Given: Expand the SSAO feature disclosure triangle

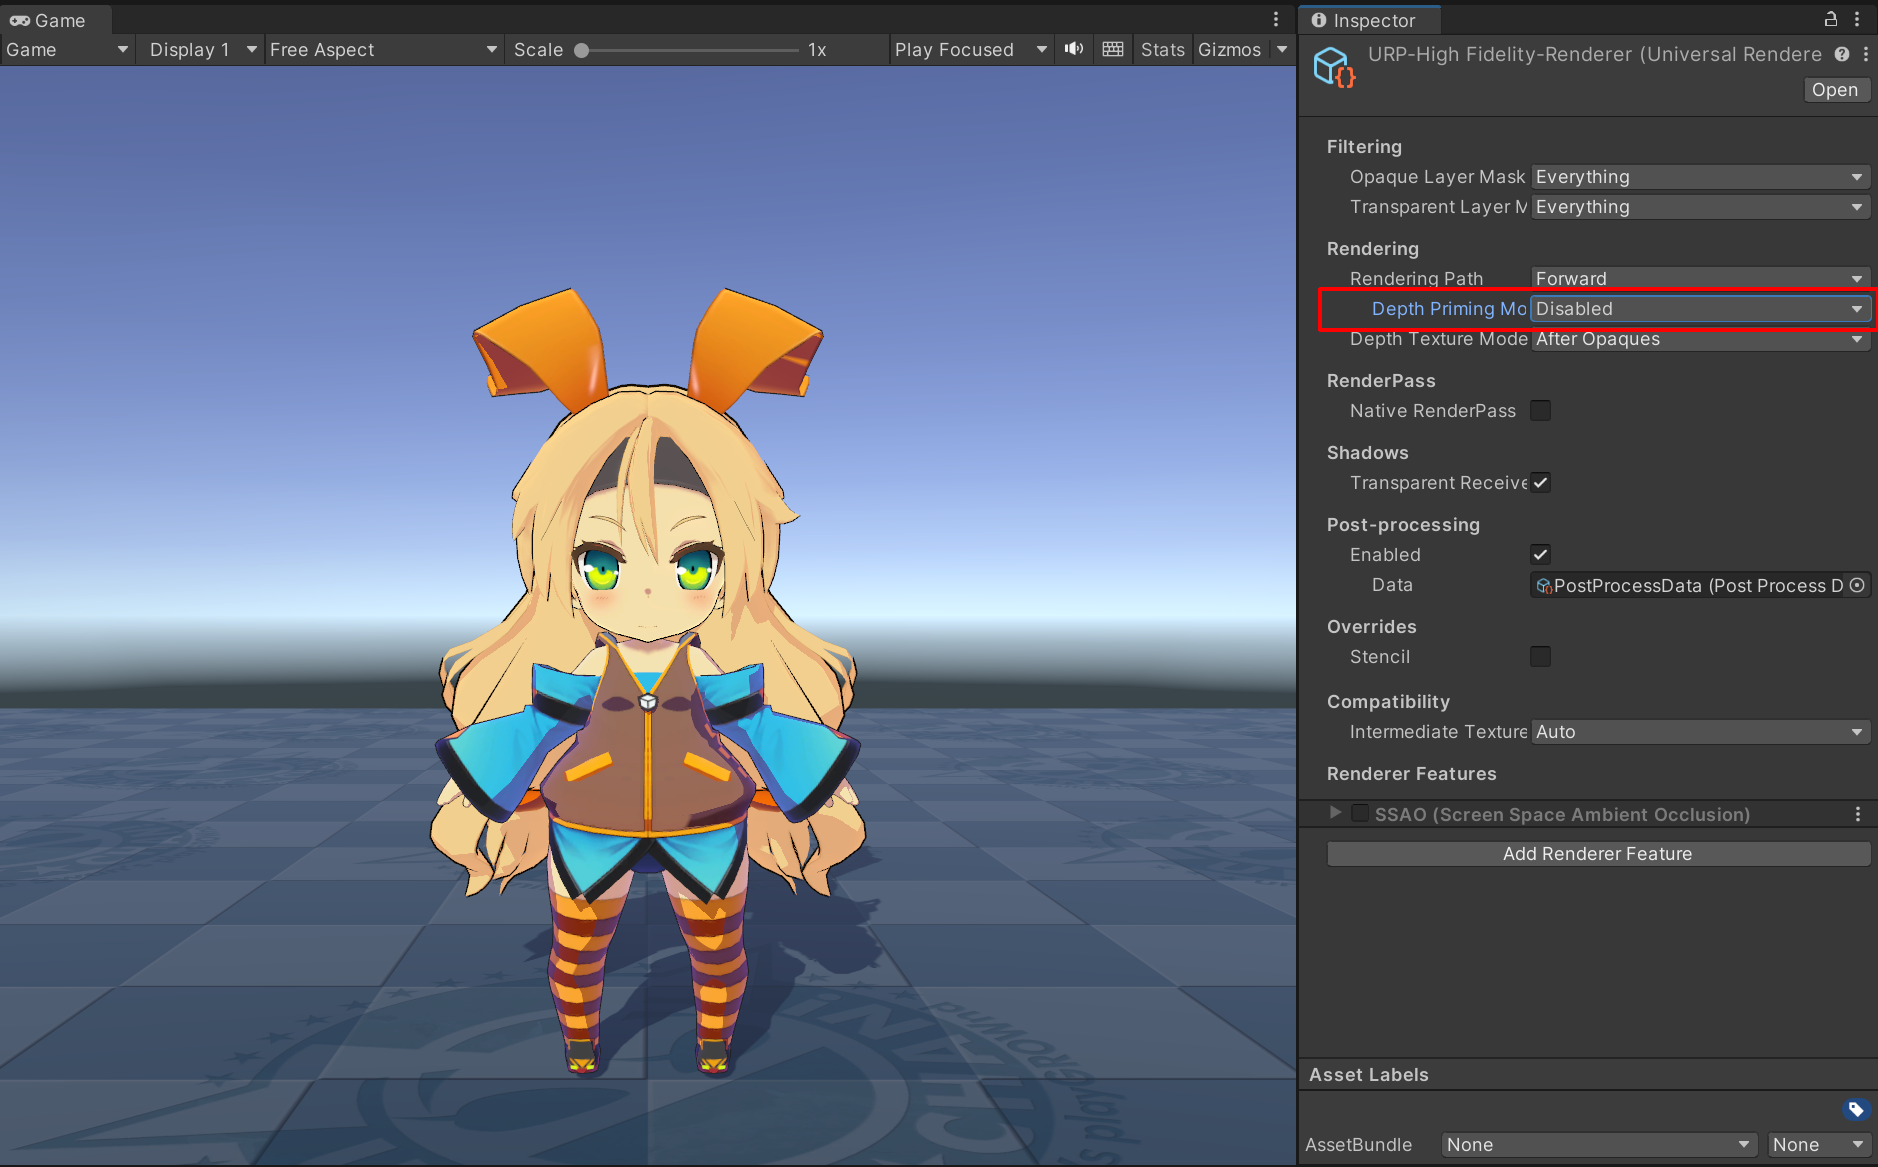Looking at the screenshot, I should point(1335,813).
